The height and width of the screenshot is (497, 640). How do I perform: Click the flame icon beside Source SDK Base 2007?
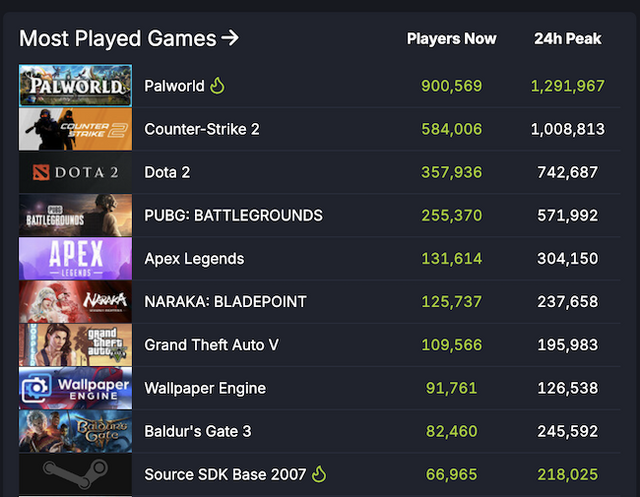click(319, 474)
